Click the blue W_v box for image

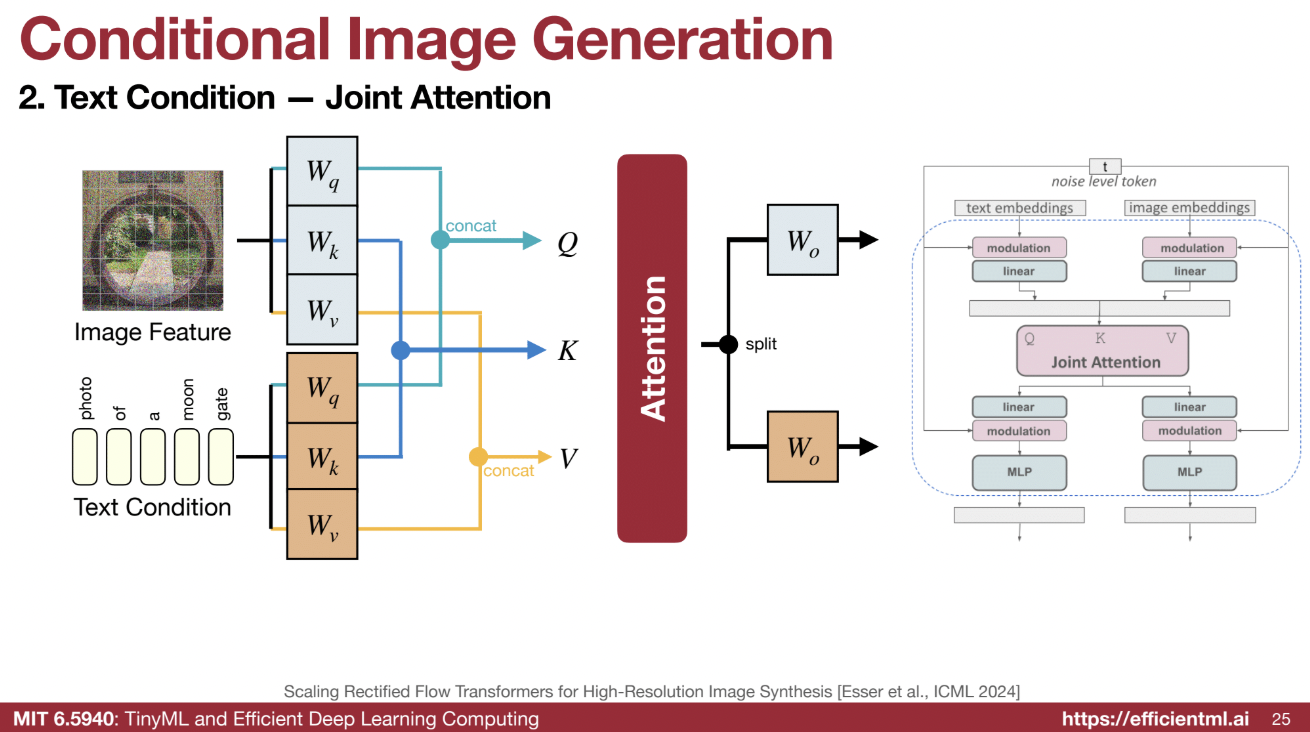coord(321,309)
